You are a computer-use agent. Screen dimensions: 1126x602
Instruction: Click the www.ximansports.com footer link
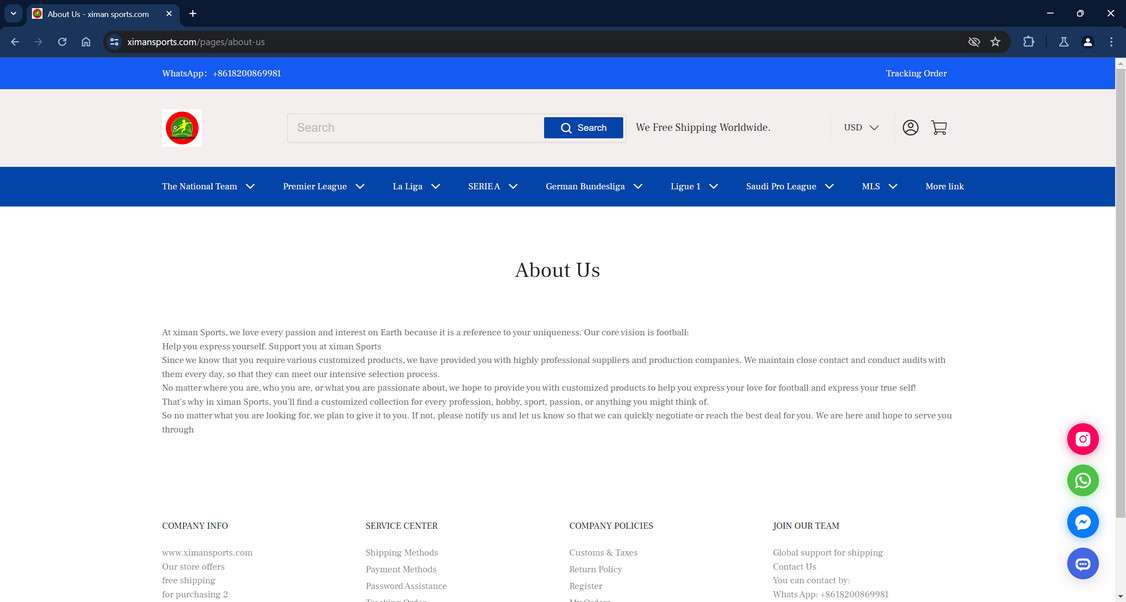(x=207, y=553)
